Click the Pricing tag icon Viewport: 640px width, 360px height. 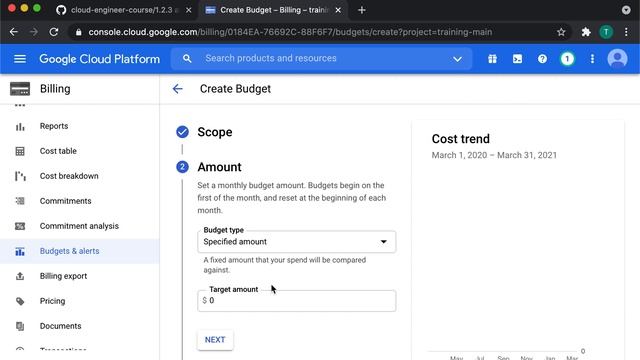pyautogui.click(x=20, y=301)
